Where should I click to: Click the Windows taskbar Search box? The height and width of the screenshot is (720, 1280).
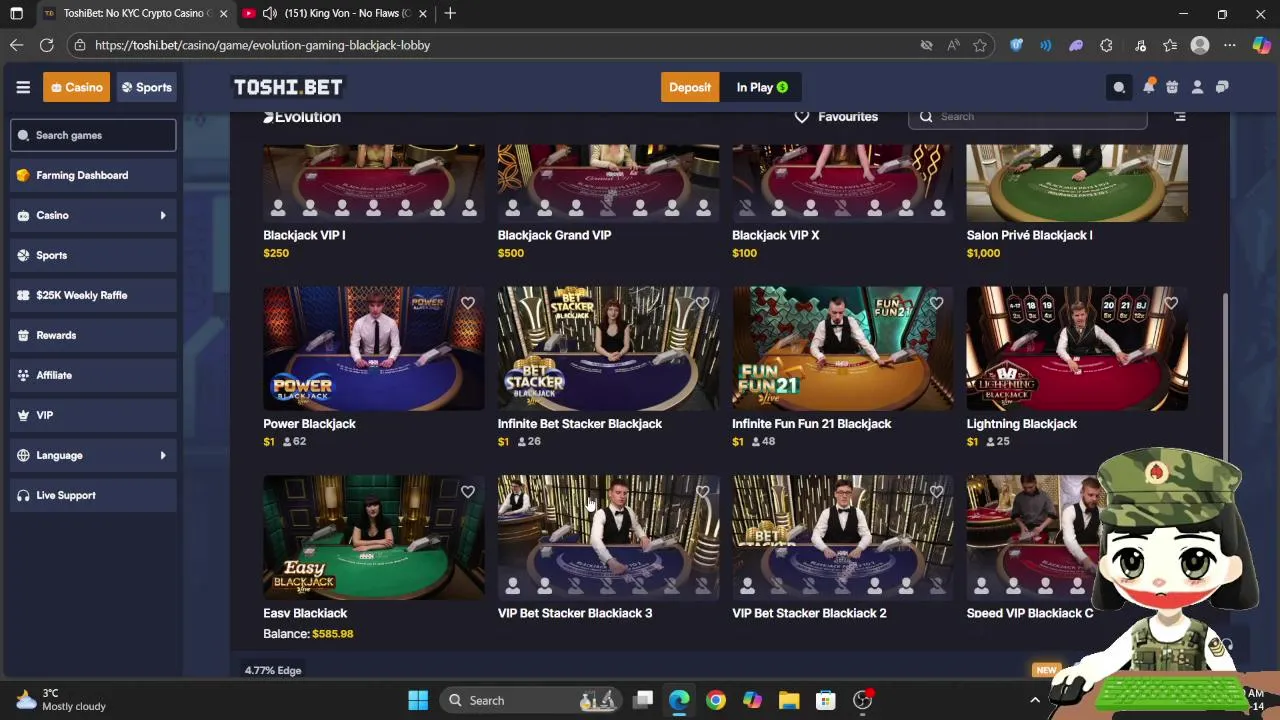point(532,700)
